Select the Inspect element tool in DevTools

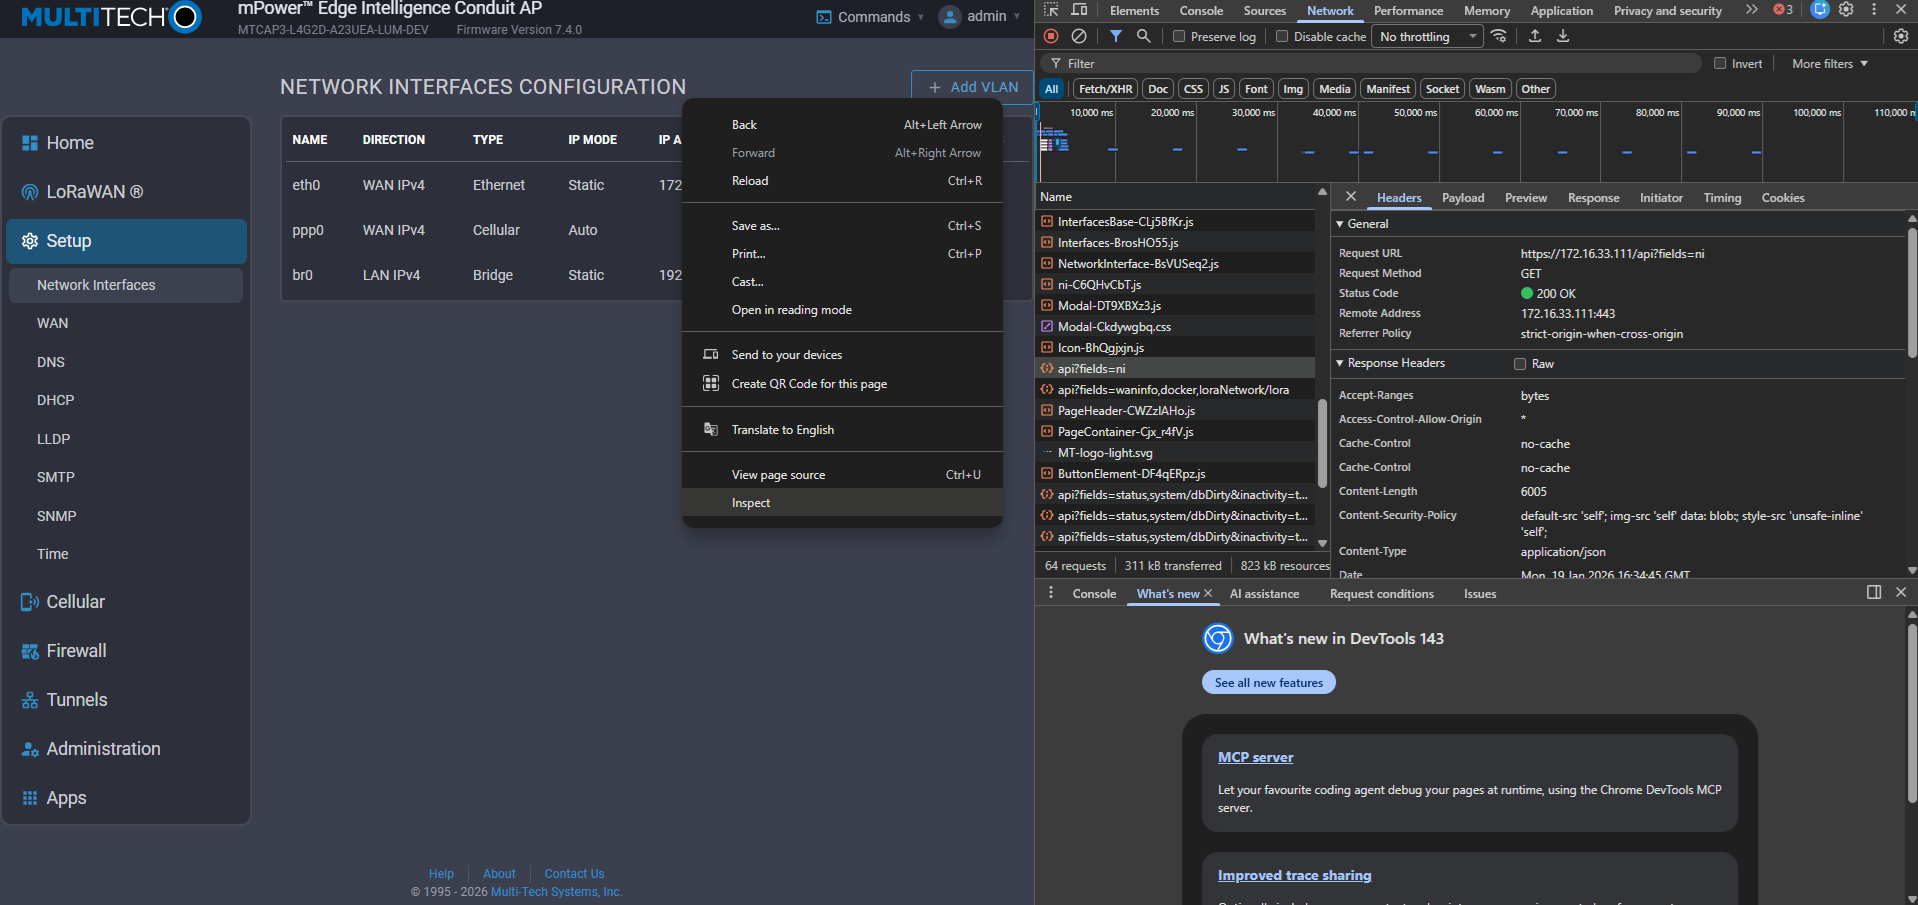coord(1052,10)
